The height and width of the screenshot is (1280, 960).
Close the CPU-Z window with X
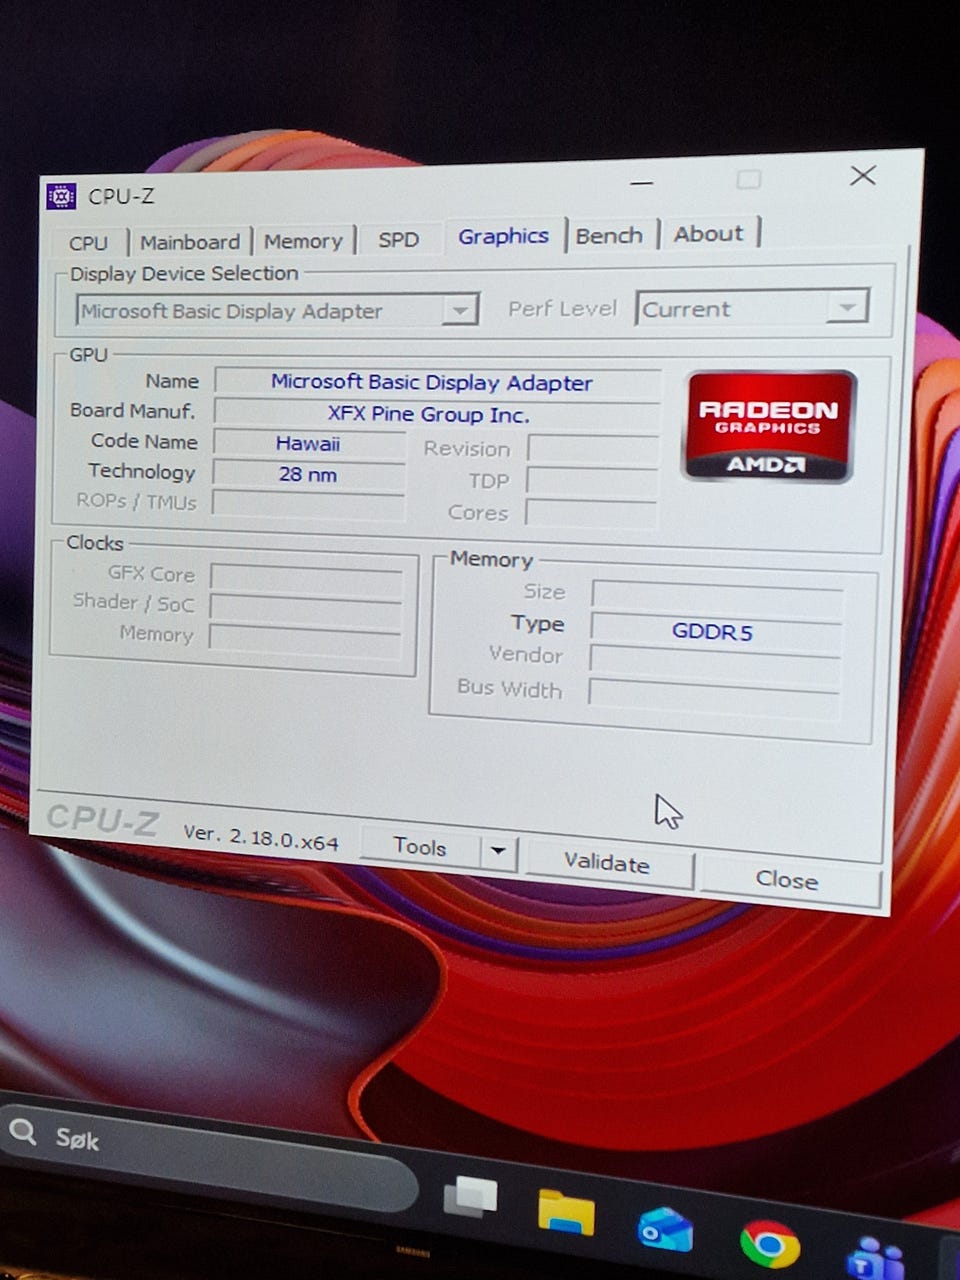click(x=863, y=176)
